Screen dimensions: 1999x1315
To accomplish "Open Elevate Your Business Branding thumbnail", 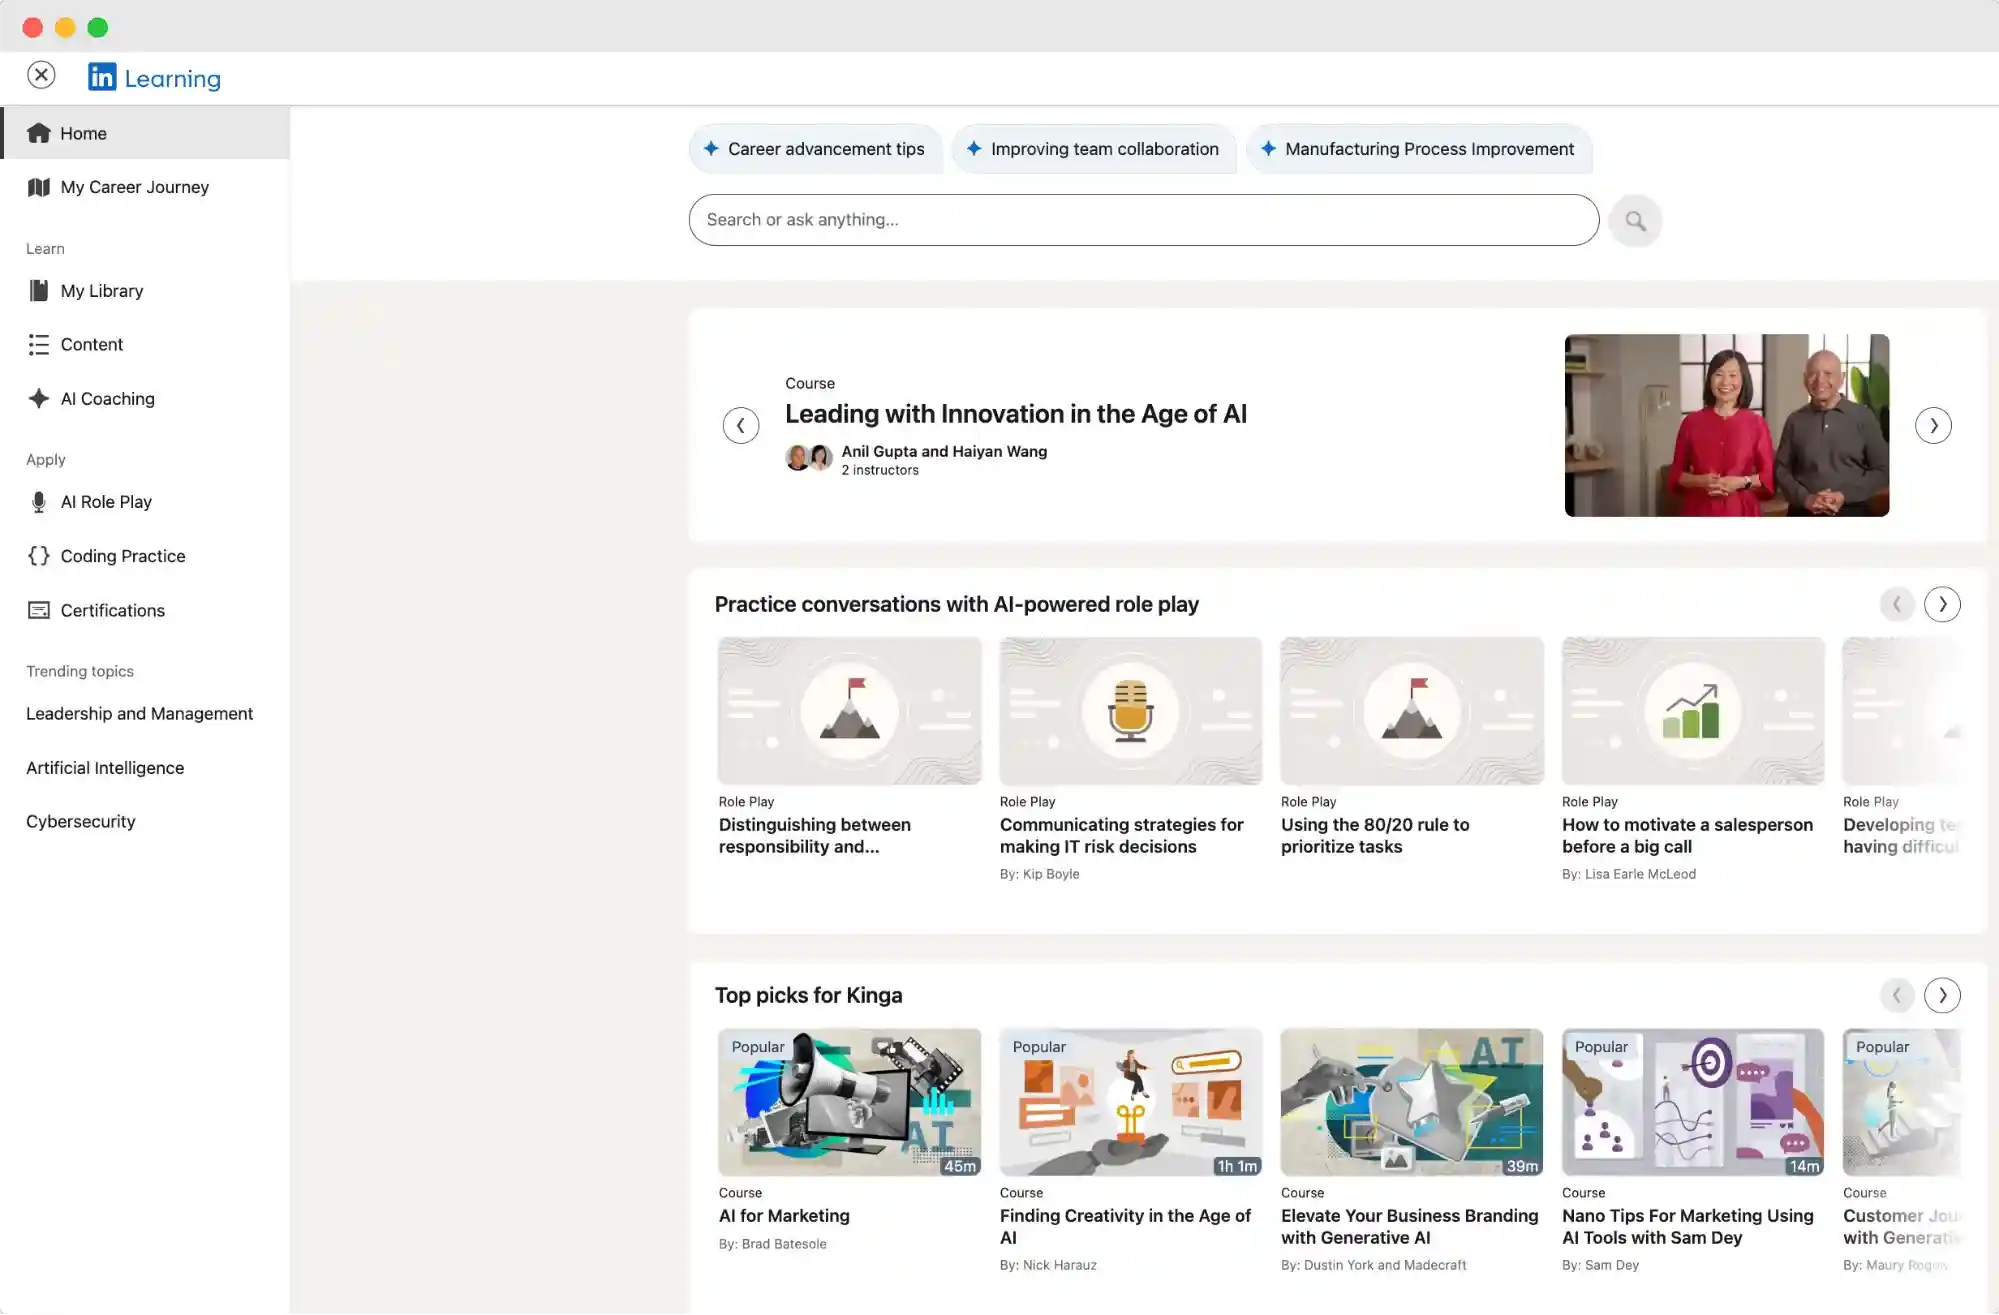I will pos(1411,1102).
